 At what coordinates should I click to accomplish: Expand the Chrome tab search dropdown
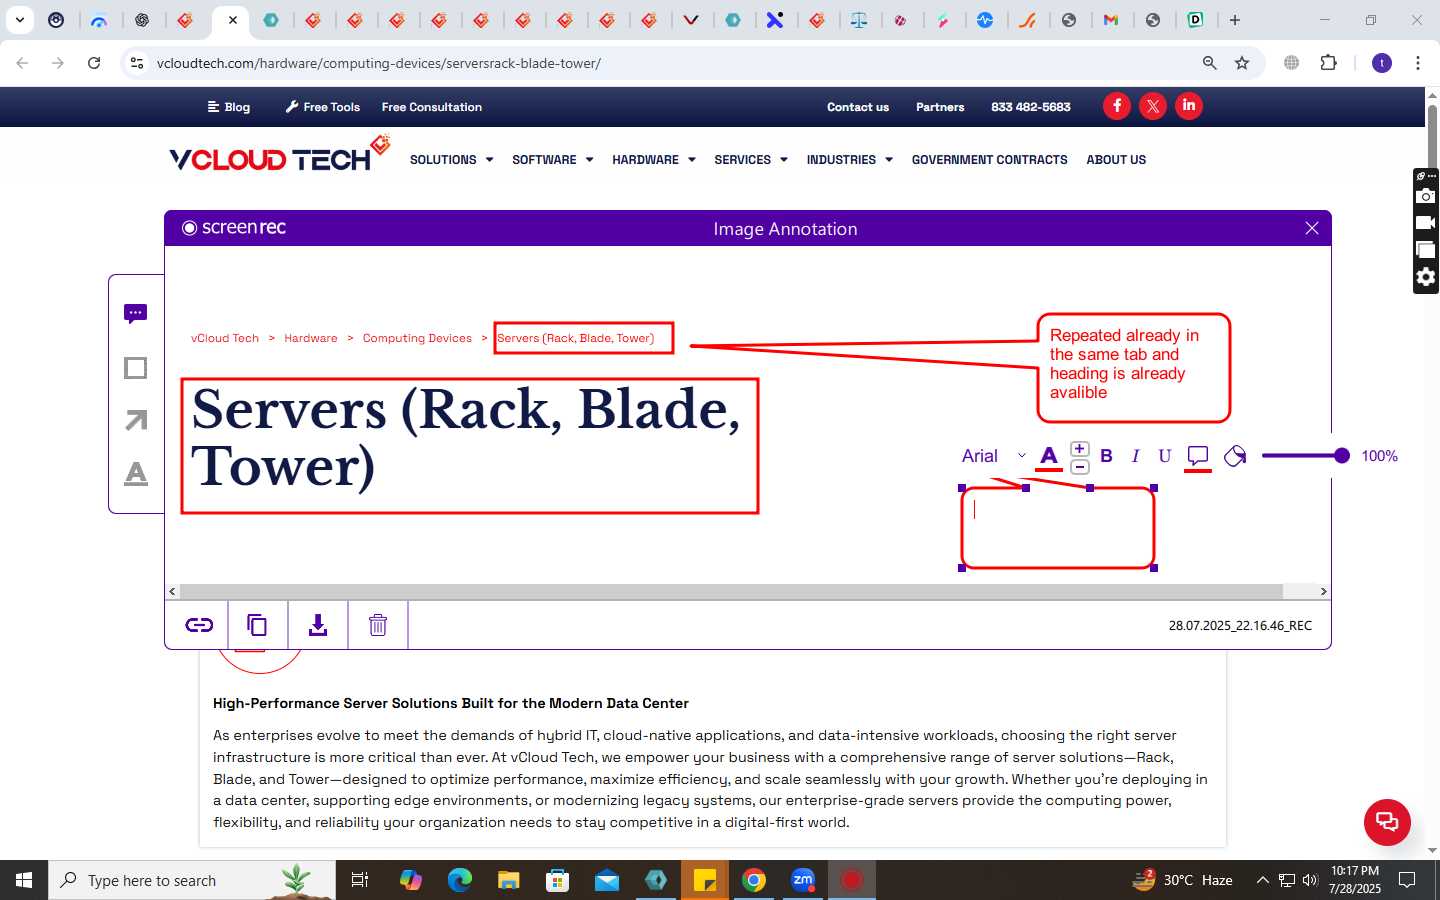pyautogui.click(x=20, y=20)
